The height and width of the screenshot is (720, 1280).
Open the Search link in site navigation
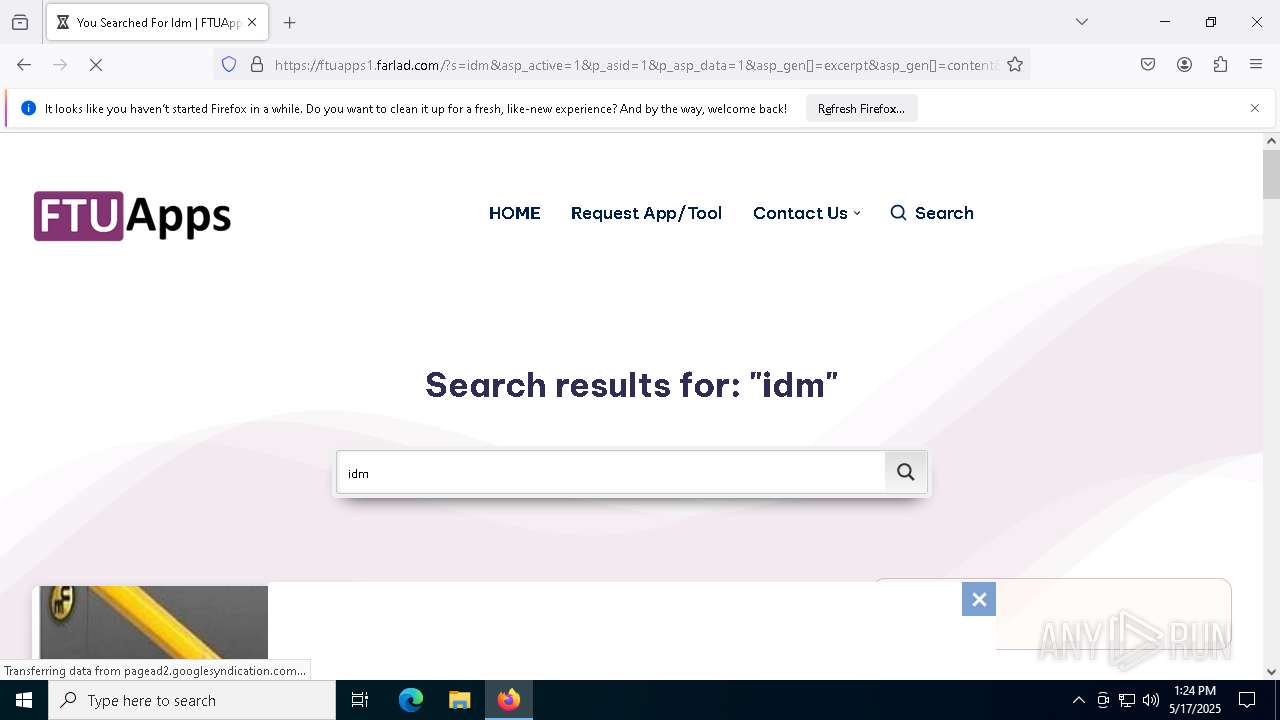pos(932,213)
